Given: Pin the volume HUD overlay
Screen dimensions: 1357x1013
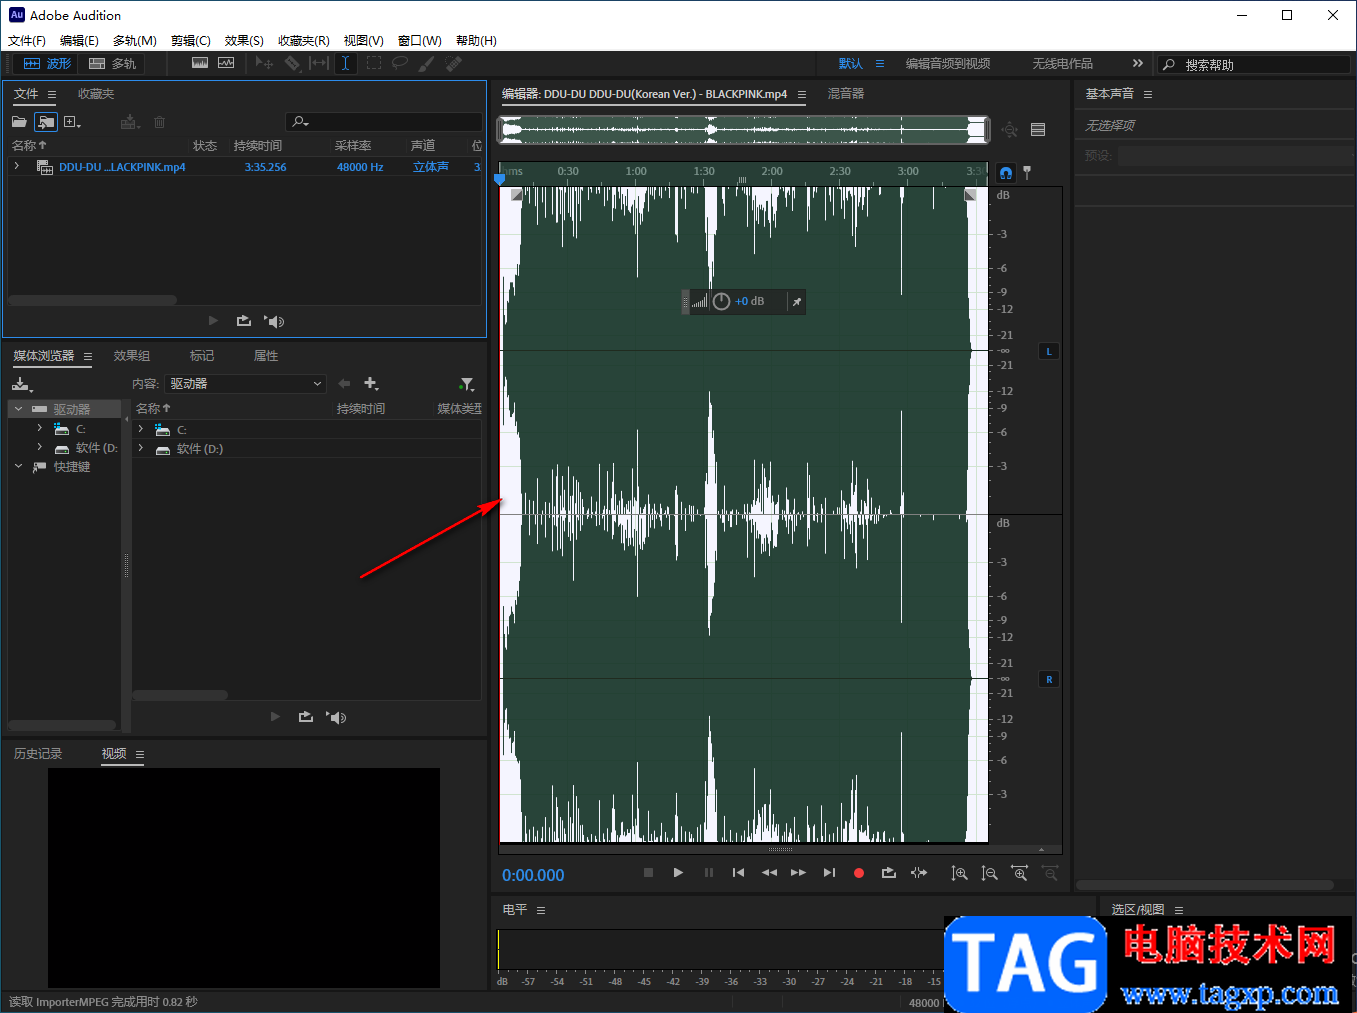Looking at the screenshot, I should (797, 301).
